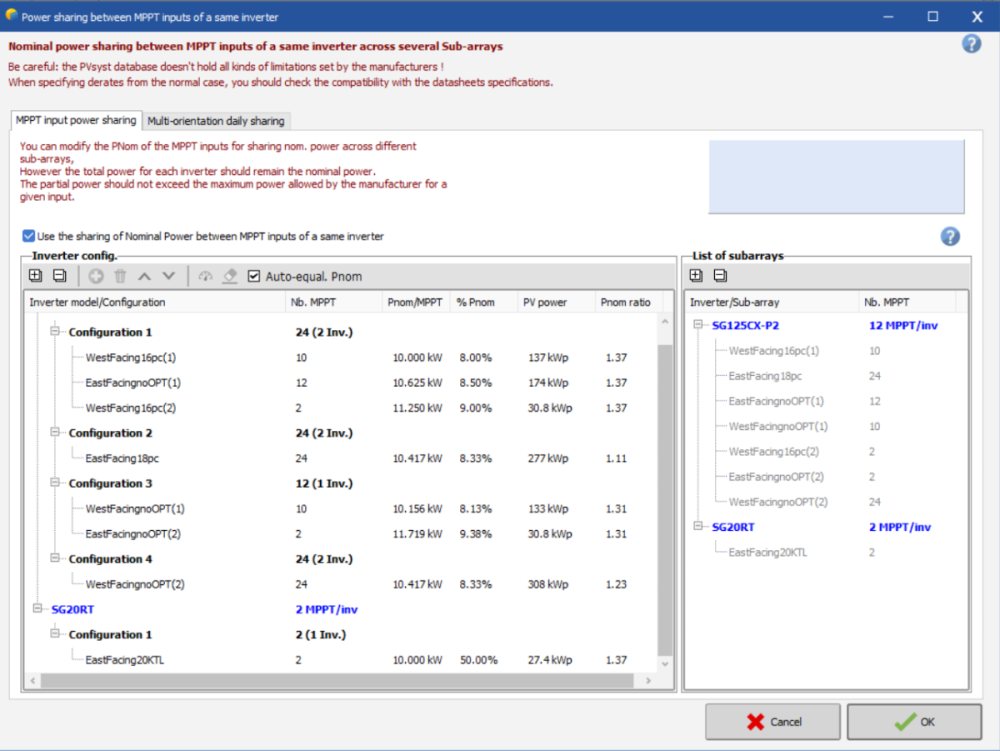Collapse SG20RT node in Inverter config

point(38,609)
